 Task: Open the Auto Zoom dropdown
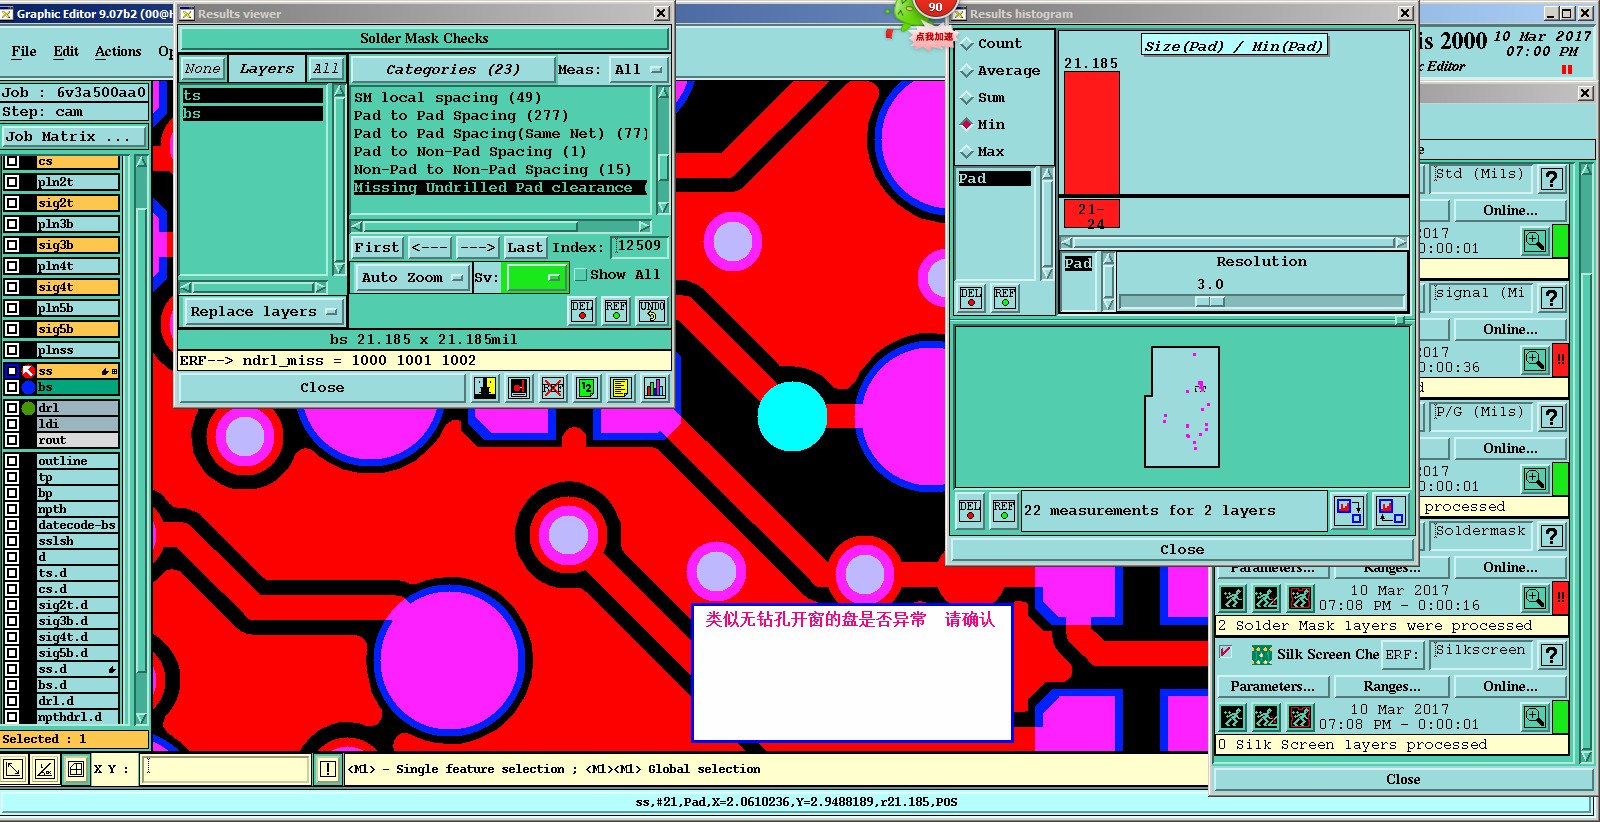point(412,278)
